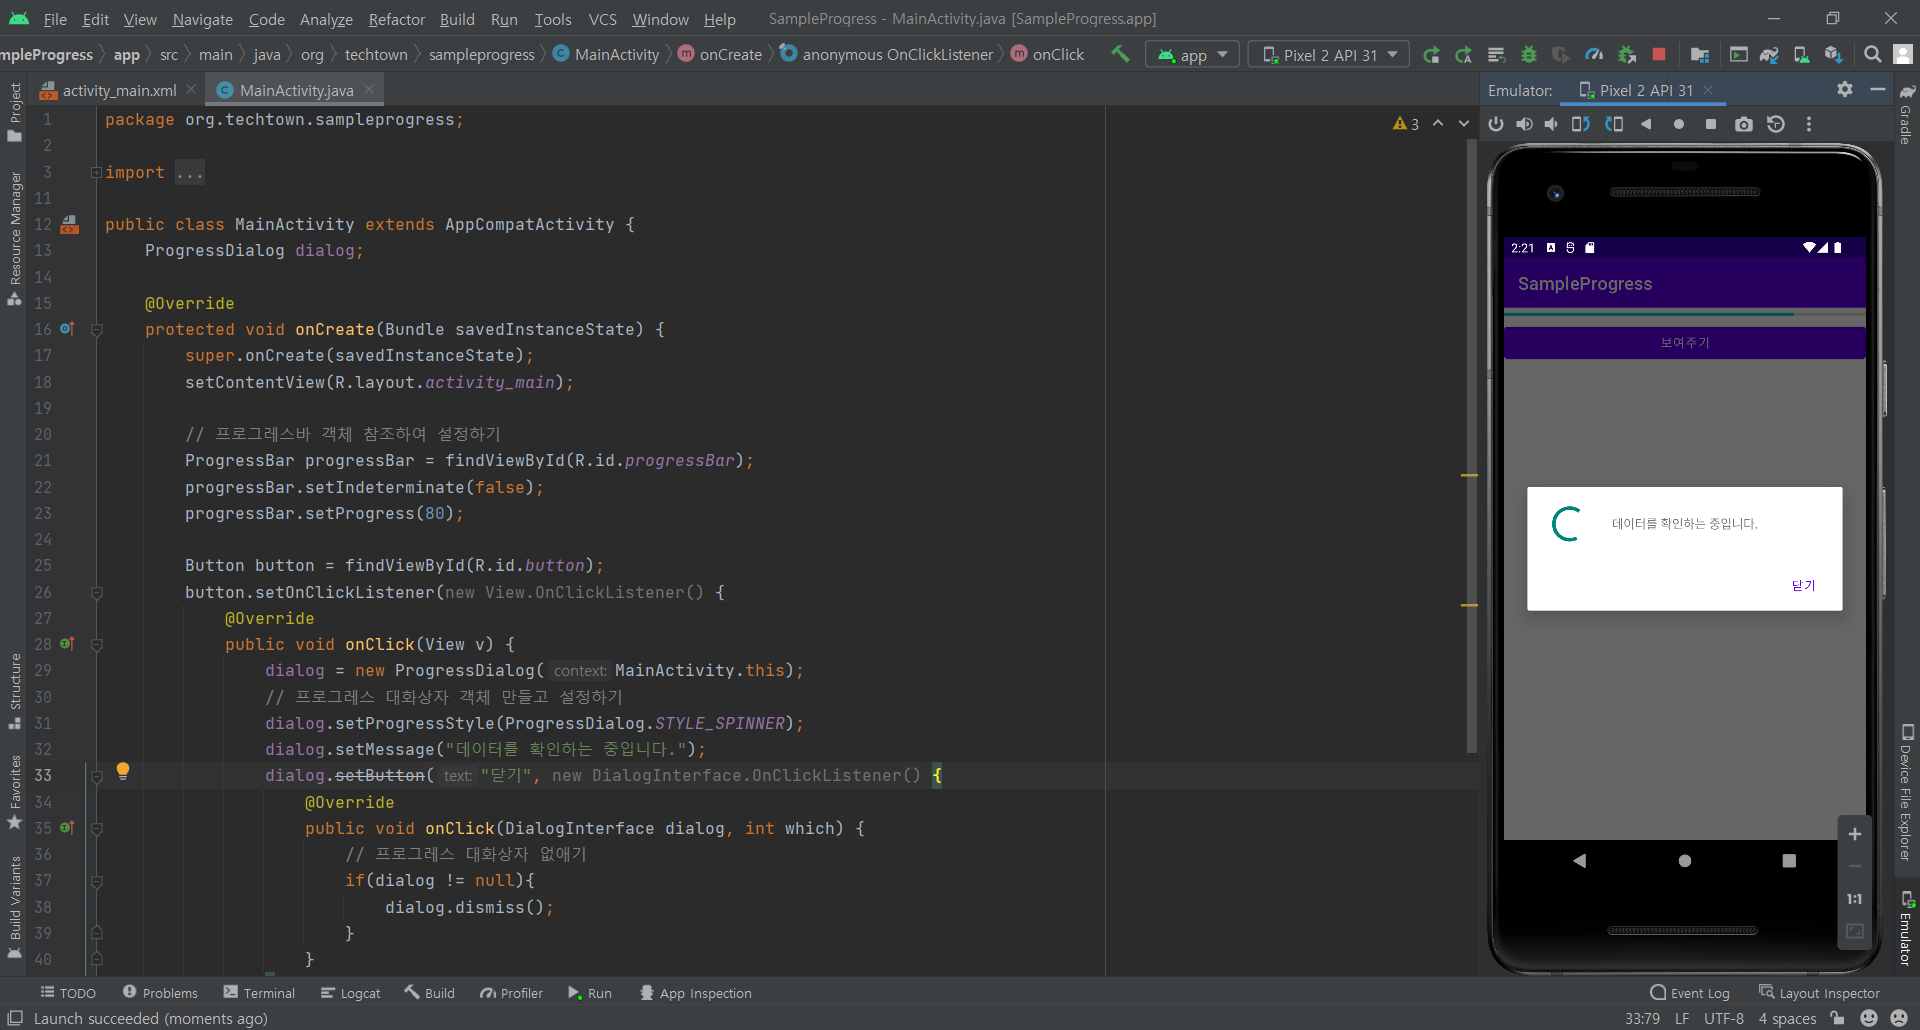Rerun the app with the green run icon
This screenshot has height=1030, width=1920.
(x=1432, y=55)
